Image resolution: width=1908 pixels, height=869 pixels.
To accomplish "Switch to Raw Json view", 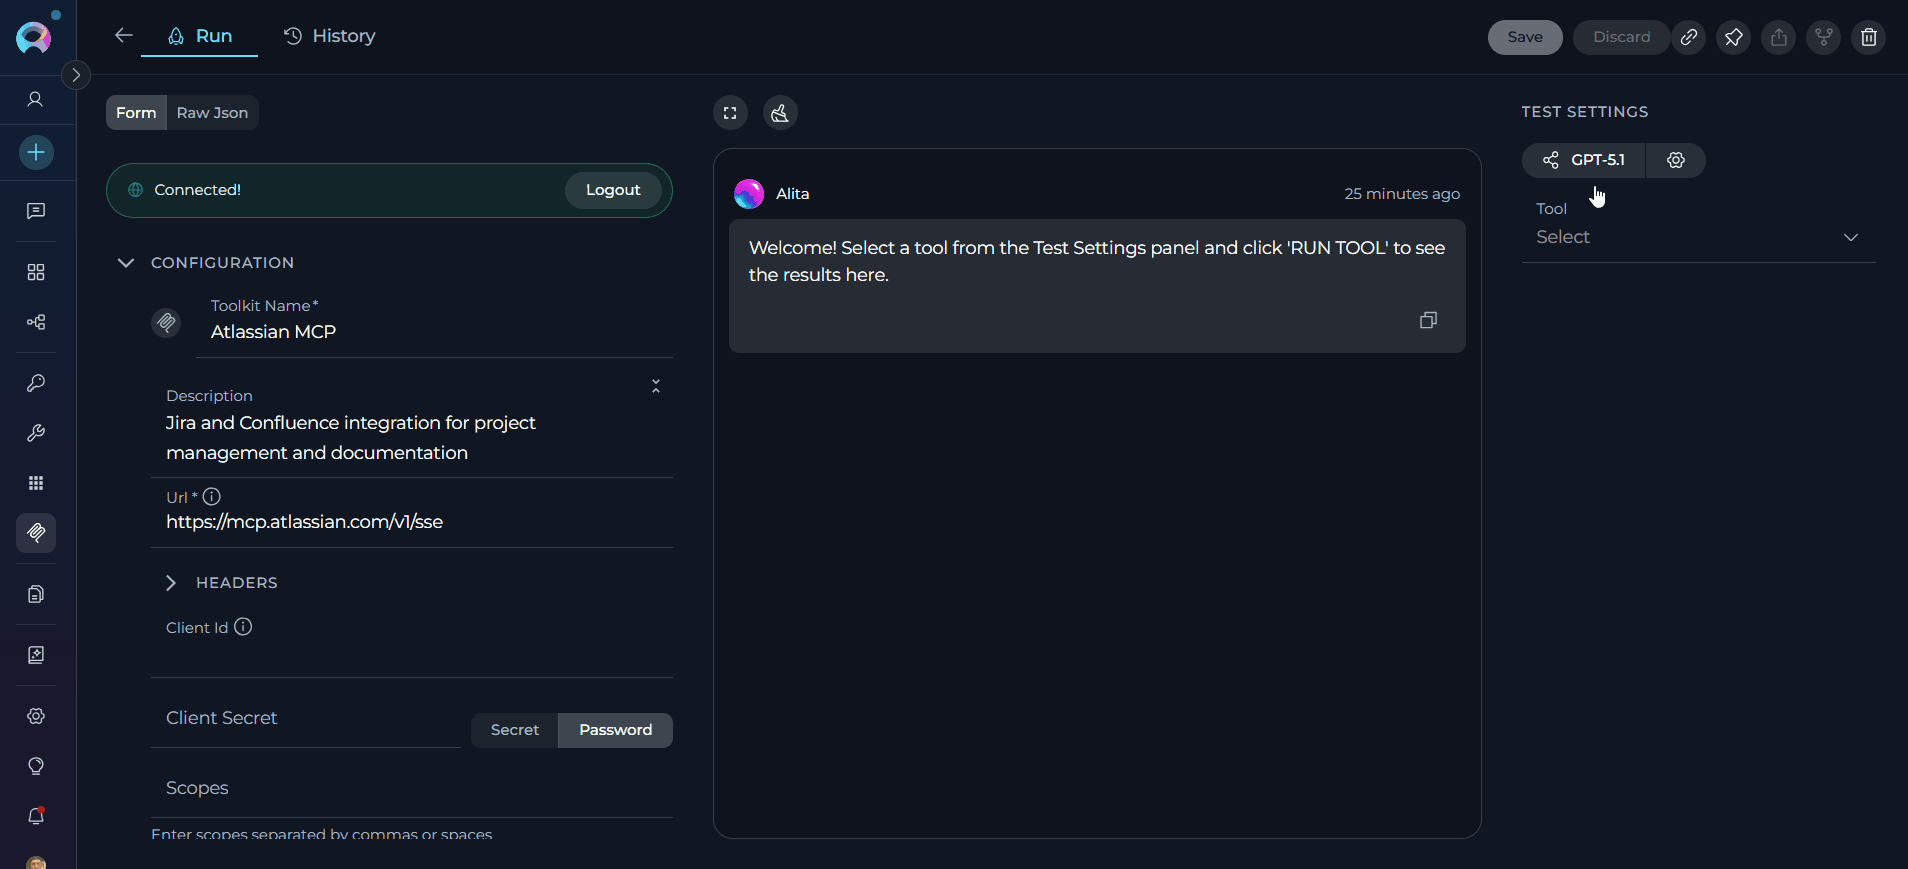I will [x=212, y=113].
